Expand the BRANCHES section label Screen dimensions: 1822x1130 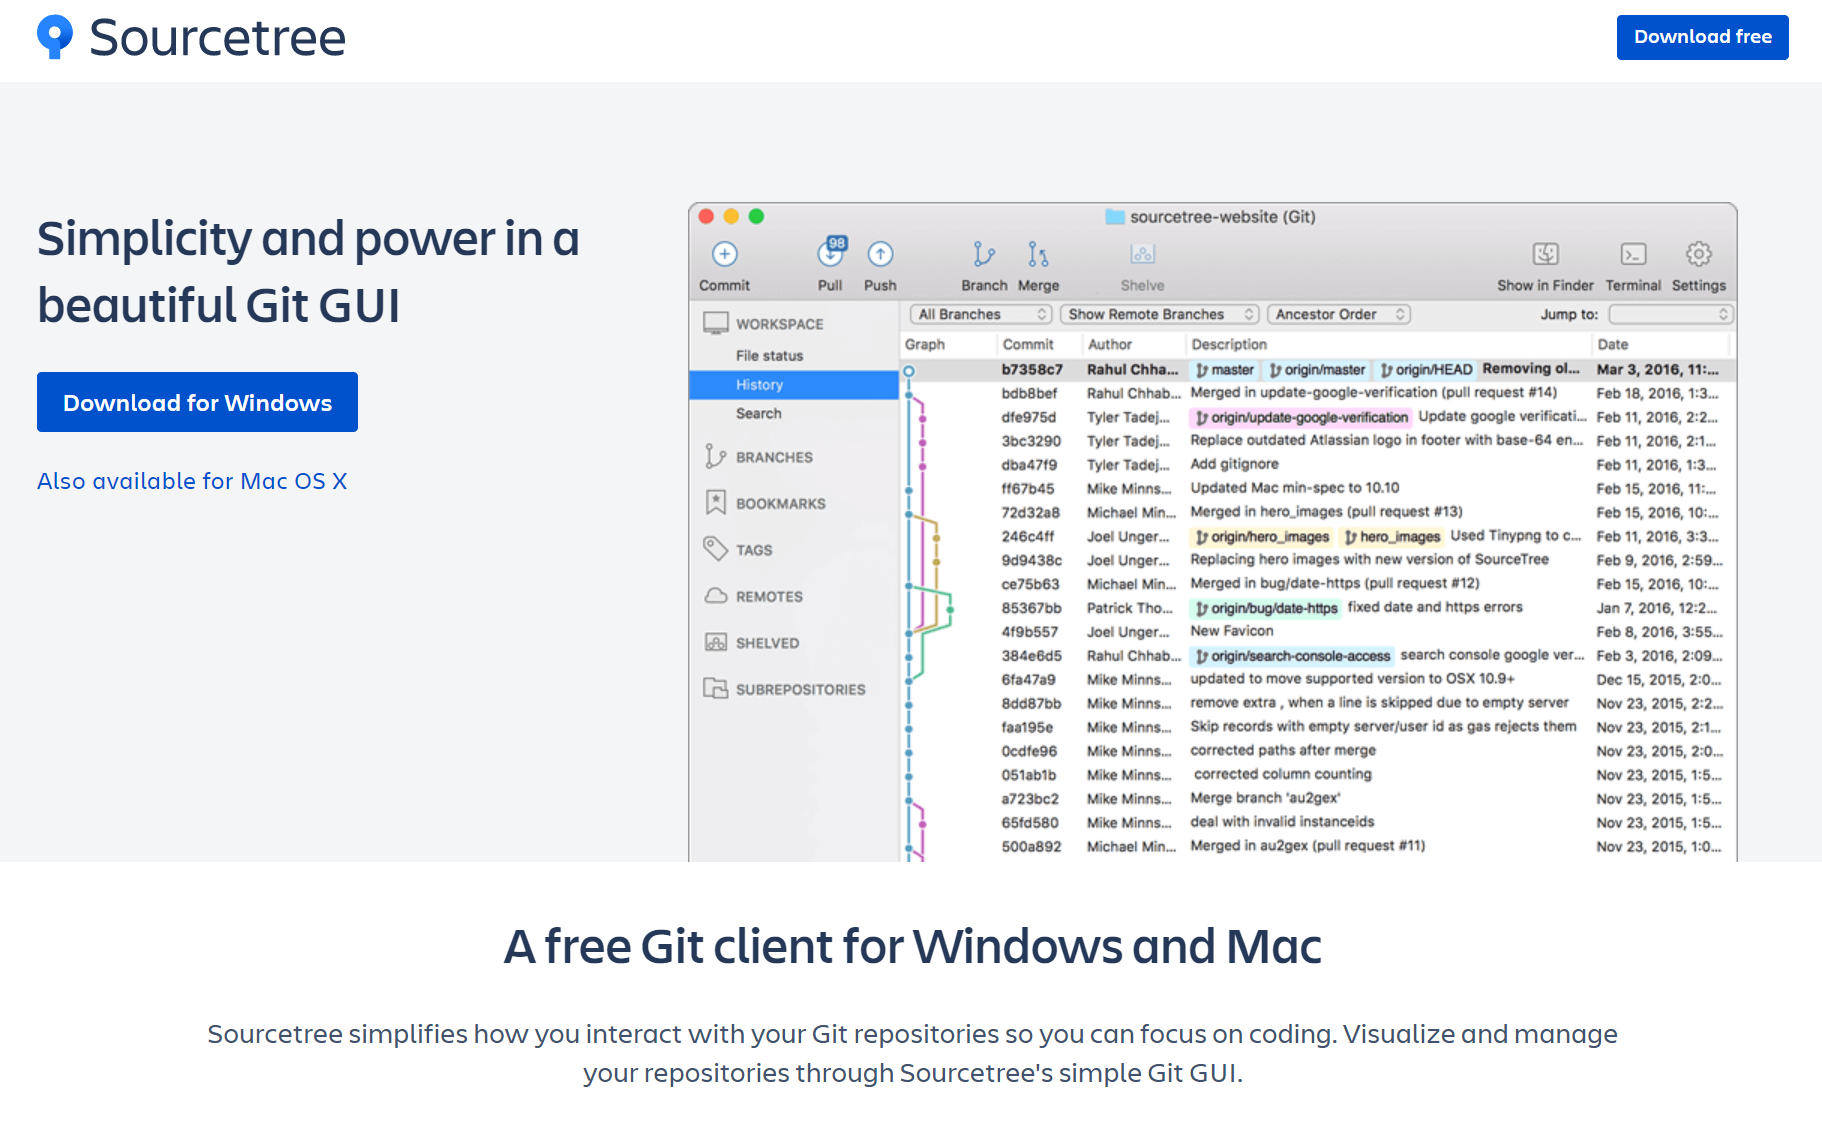[774, 457]
